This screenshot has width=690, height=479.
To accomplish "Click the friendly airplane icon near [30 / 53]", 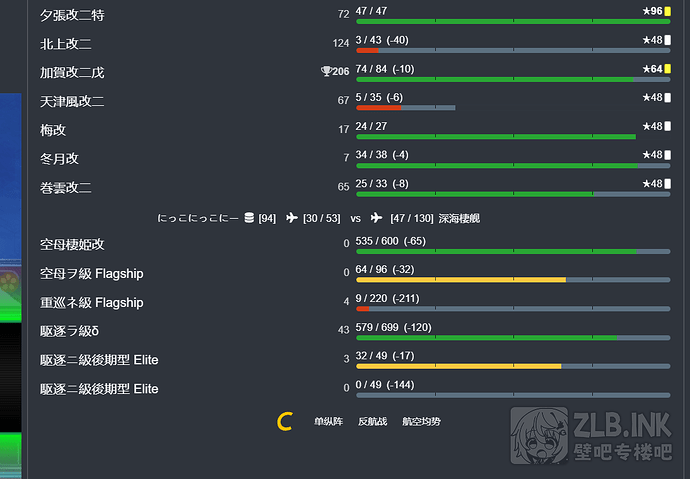I will (291, 217).
